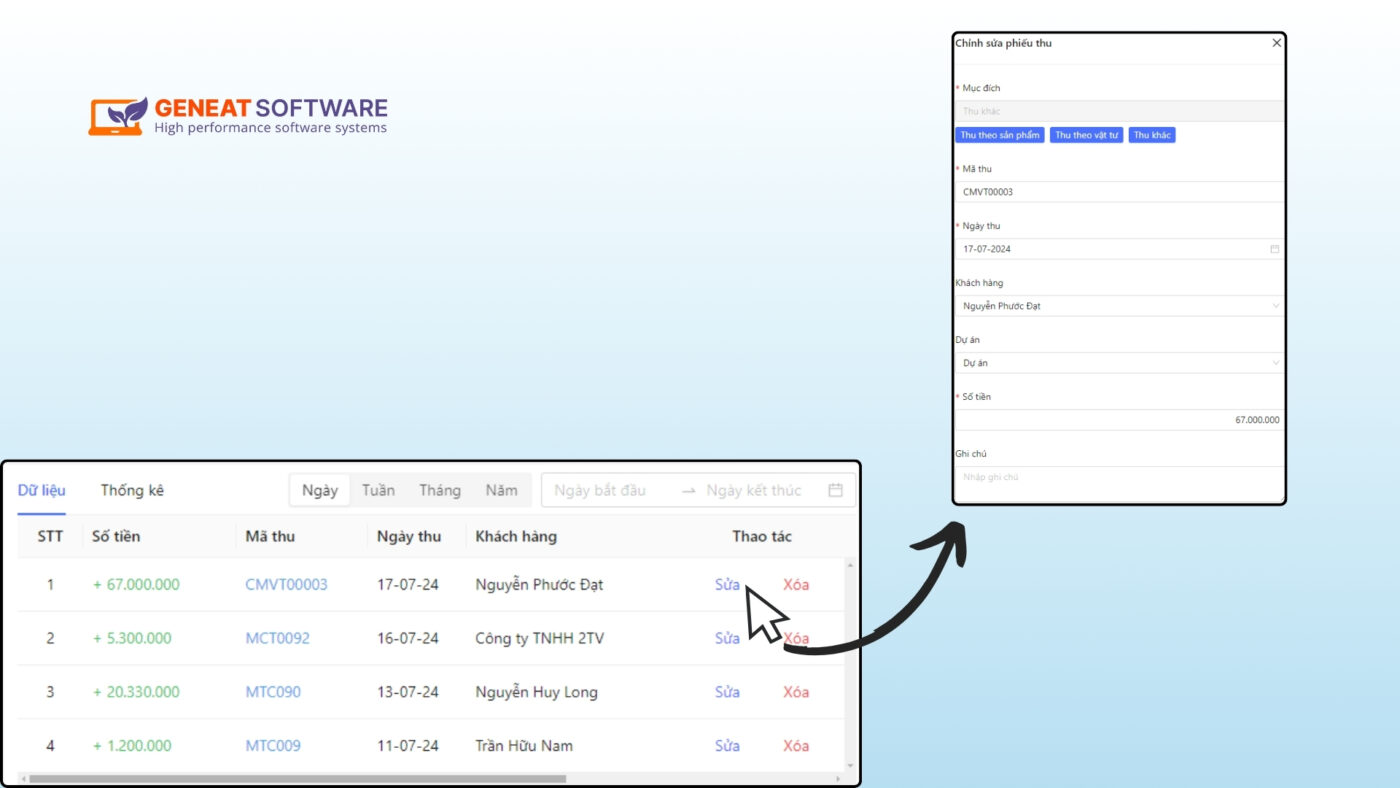1400x788 pixels.
Task: Select the Ngày period filter
Action: (320, 490)
